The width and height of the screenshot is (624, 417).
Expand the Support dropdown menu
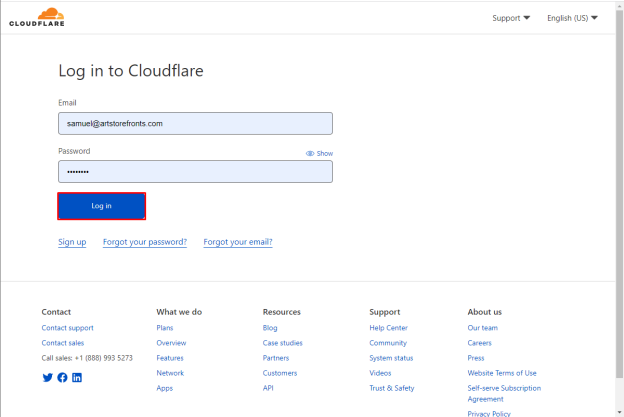511,18
